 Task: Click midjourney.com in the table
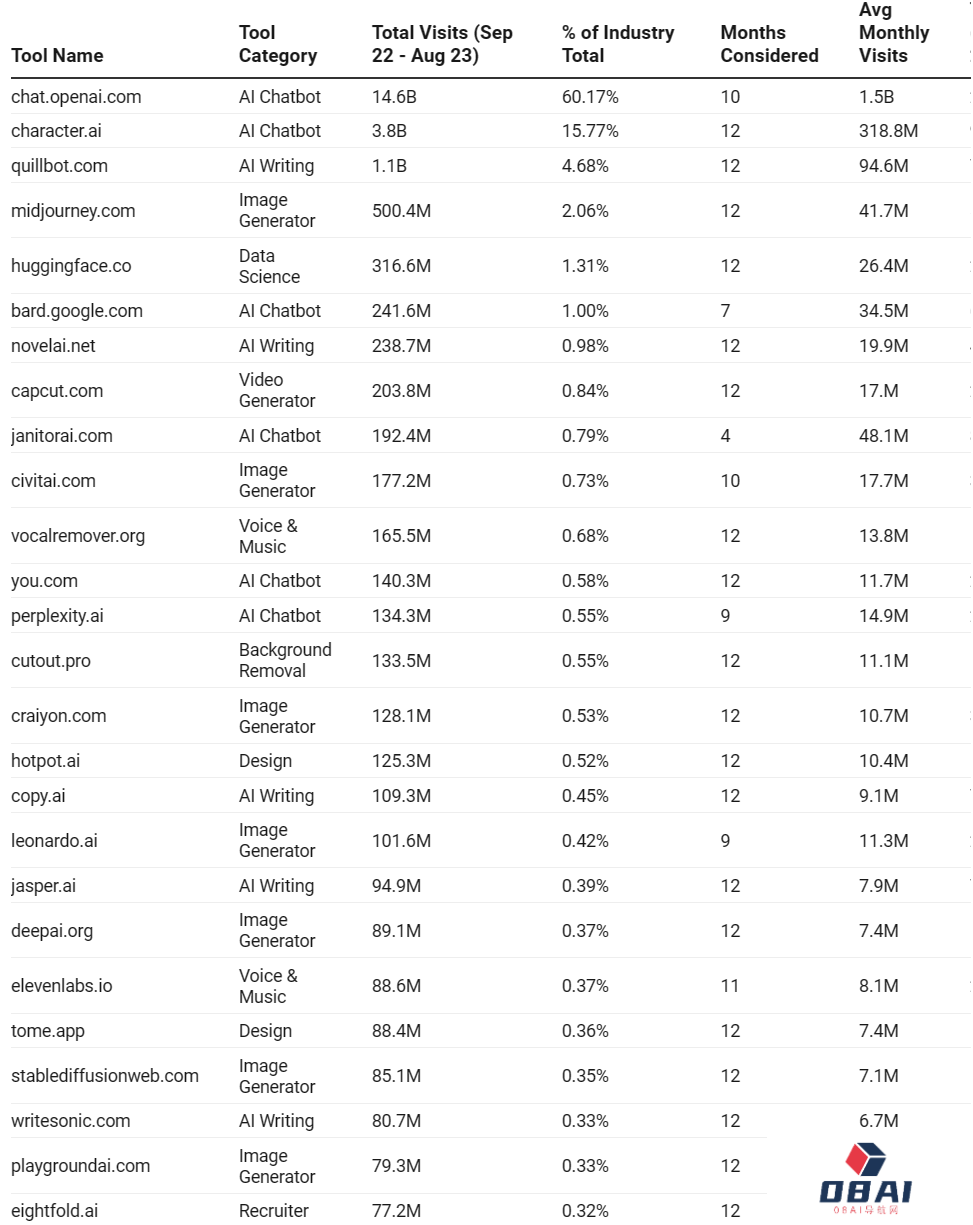(x=73, y=211)
